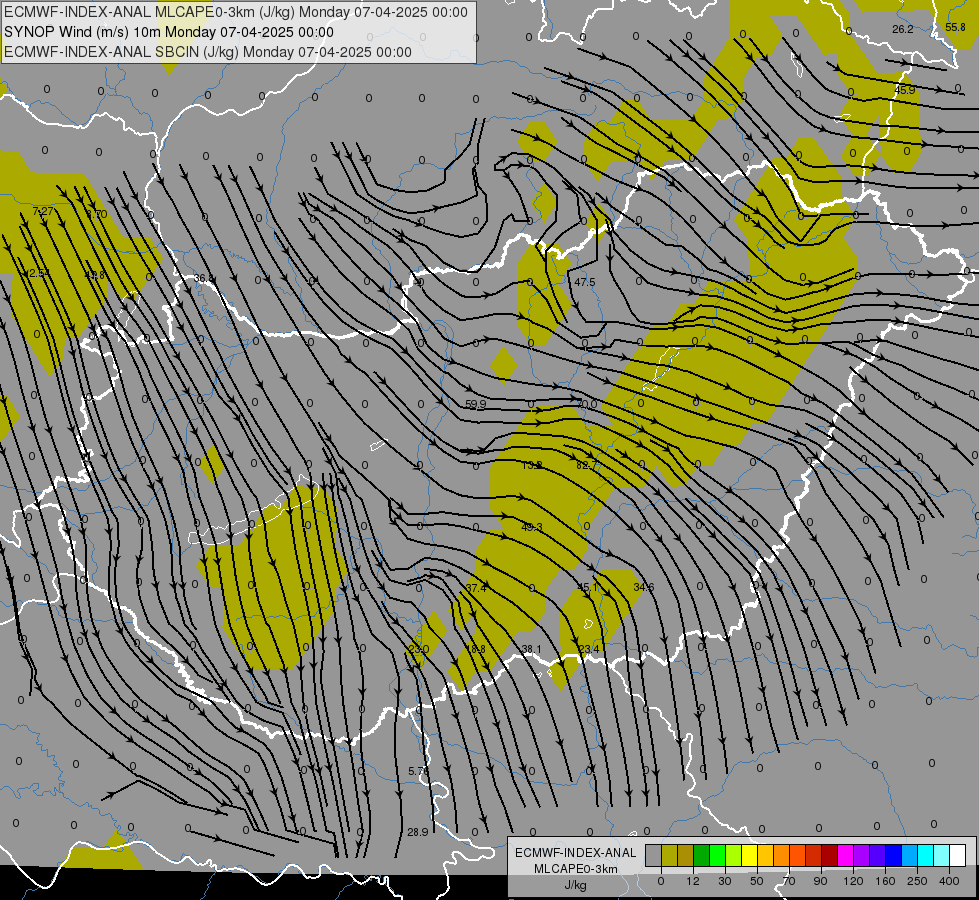Click the map value 37.4
This screenshot has width=979, height=900.
coord(476,588)
